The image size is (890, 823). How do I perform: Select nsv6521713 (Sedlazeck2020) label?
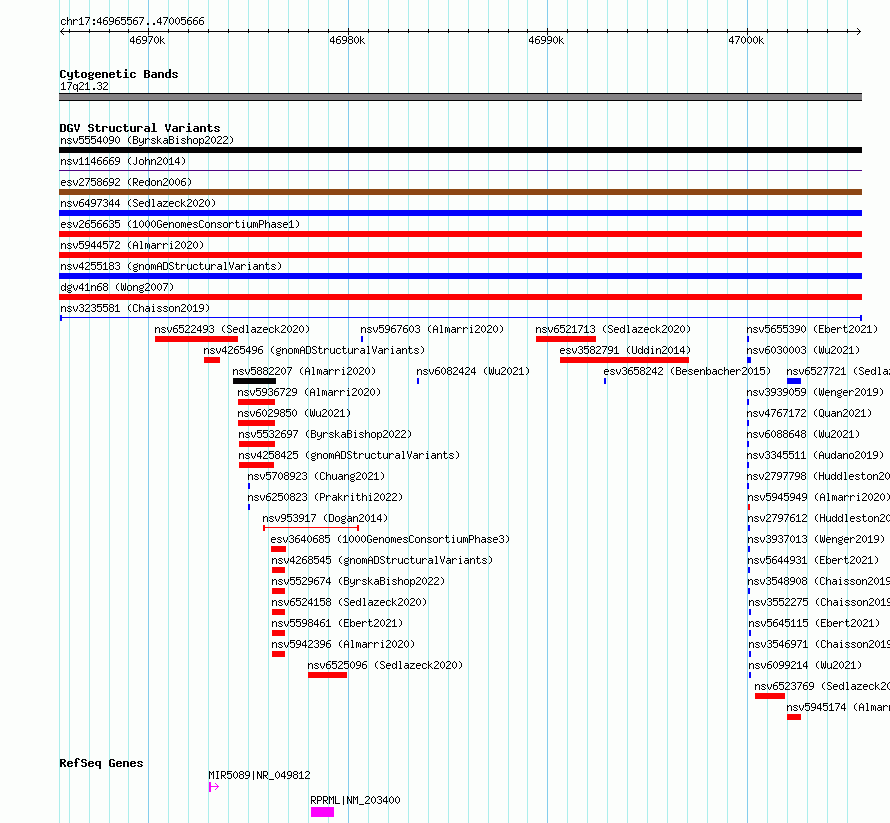tap(613, 329)
